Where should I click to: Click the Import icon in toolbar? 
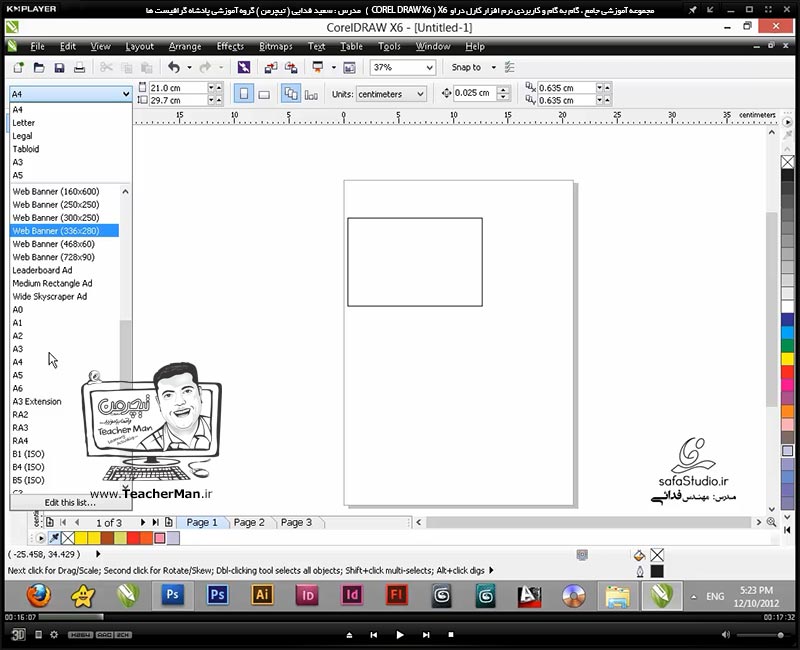click(271, 67)
